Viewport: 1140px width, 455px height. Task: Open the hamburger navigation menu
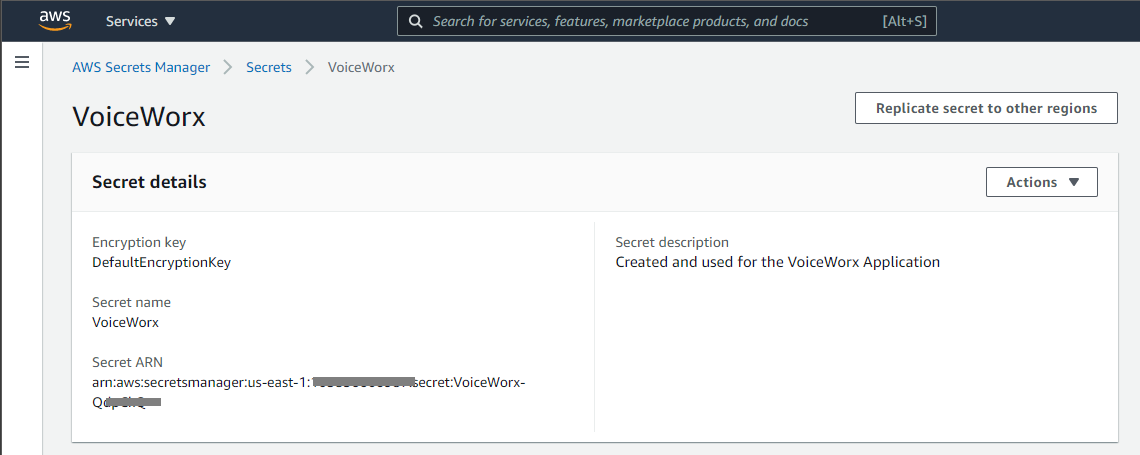[x=21, y=63]
